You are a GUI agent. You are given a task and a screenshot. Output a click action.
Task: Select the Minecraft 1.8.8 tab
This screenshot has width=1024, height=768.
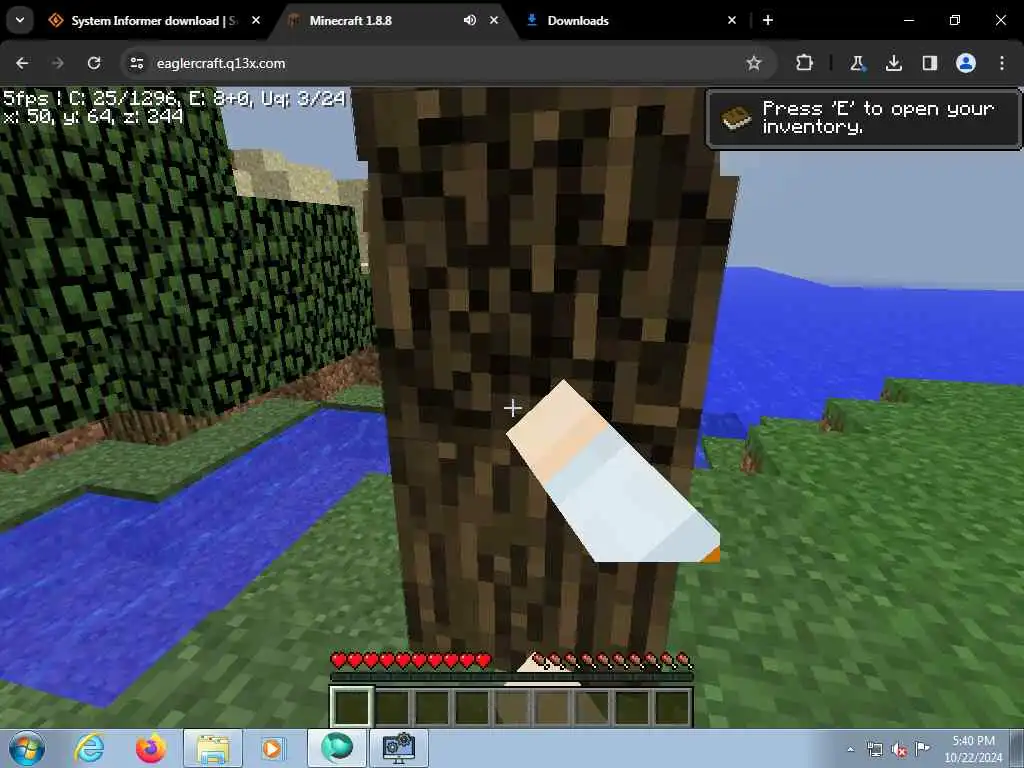392,21
